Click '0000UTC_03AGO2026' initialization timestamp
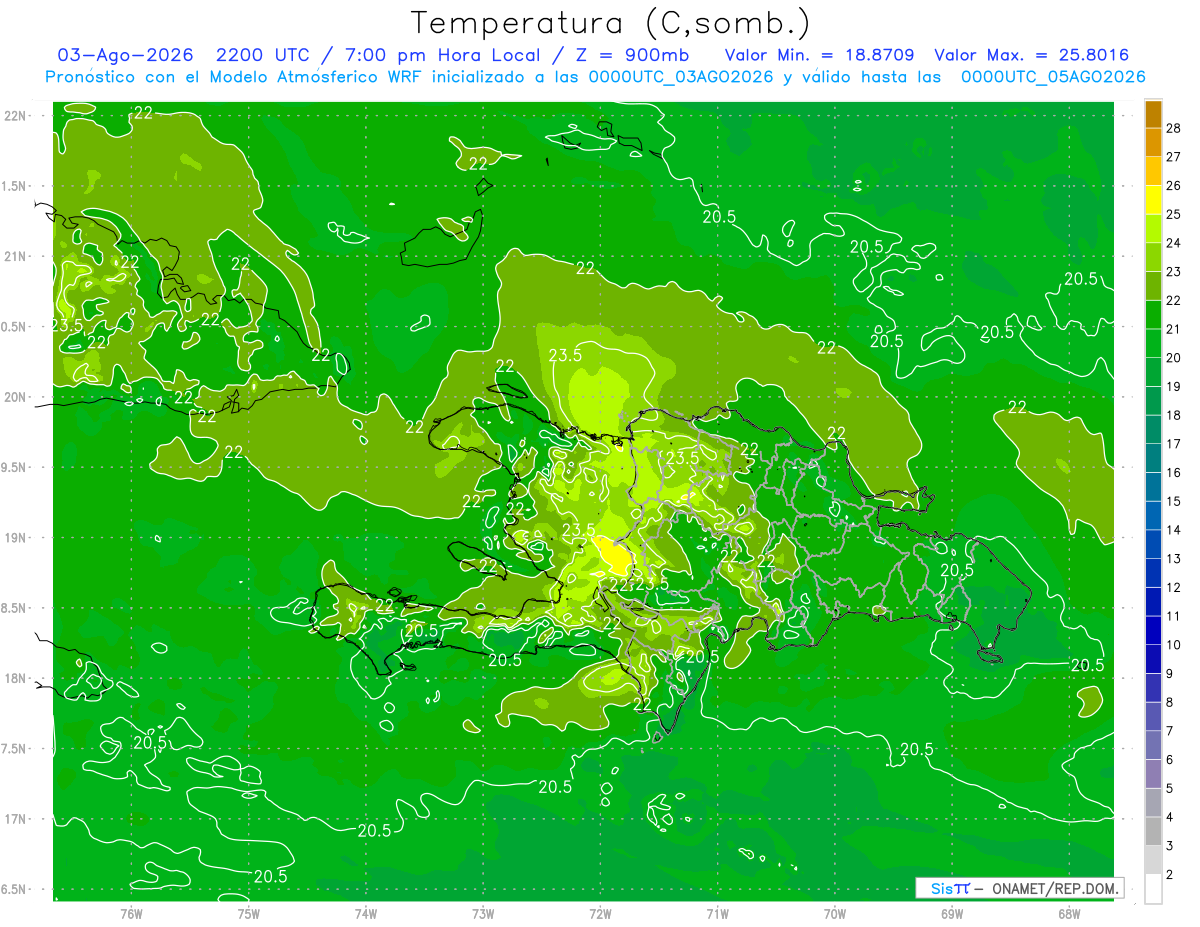 pos(681,77)
